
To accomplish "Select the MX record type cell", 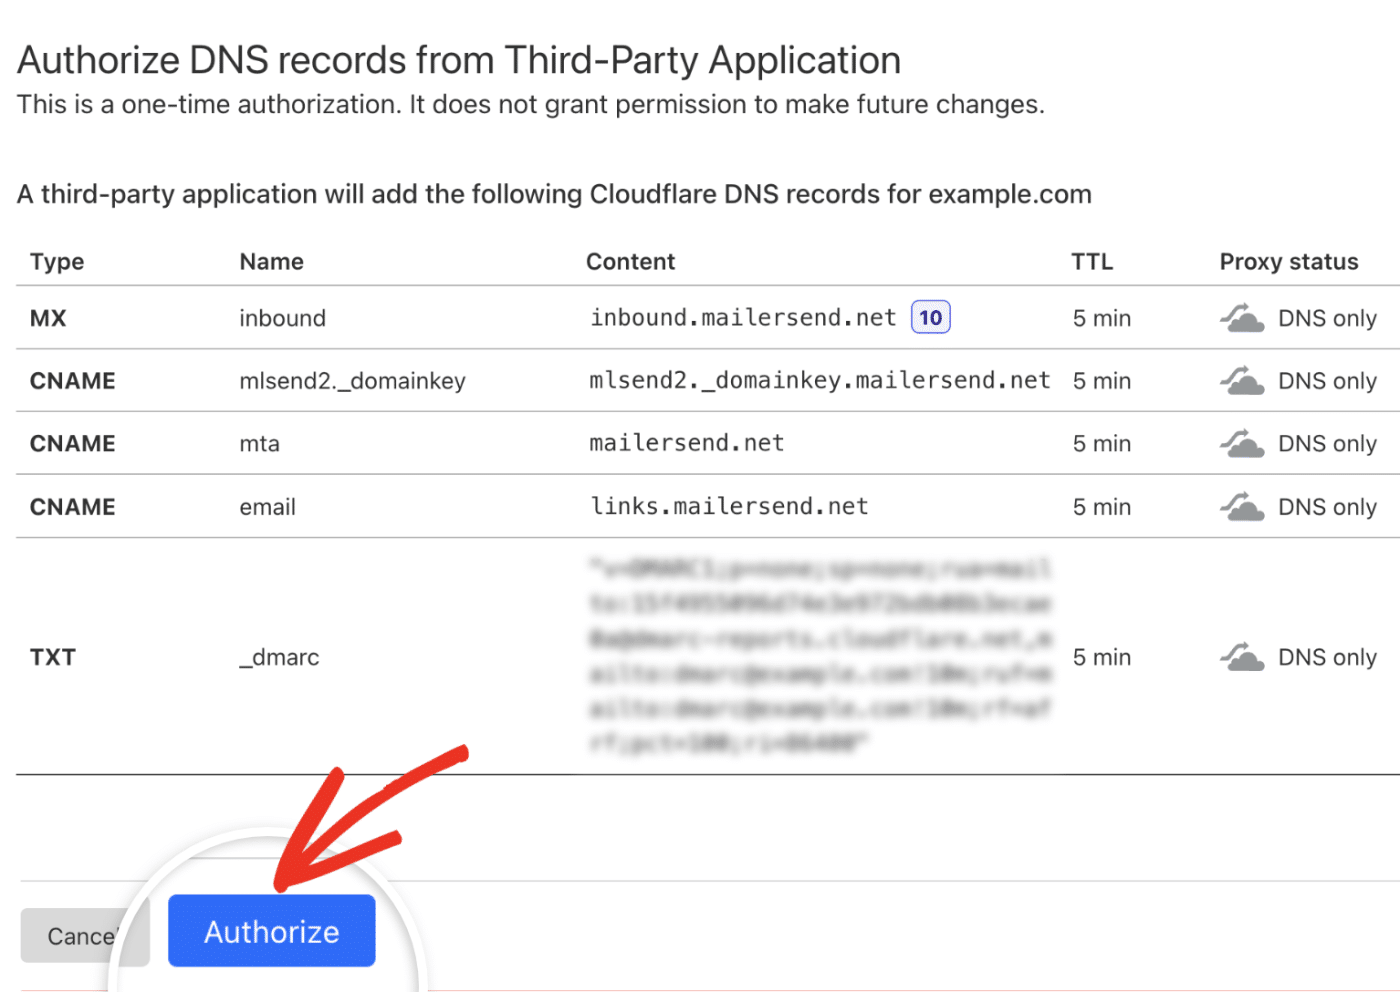I will (x=48, y=318).
